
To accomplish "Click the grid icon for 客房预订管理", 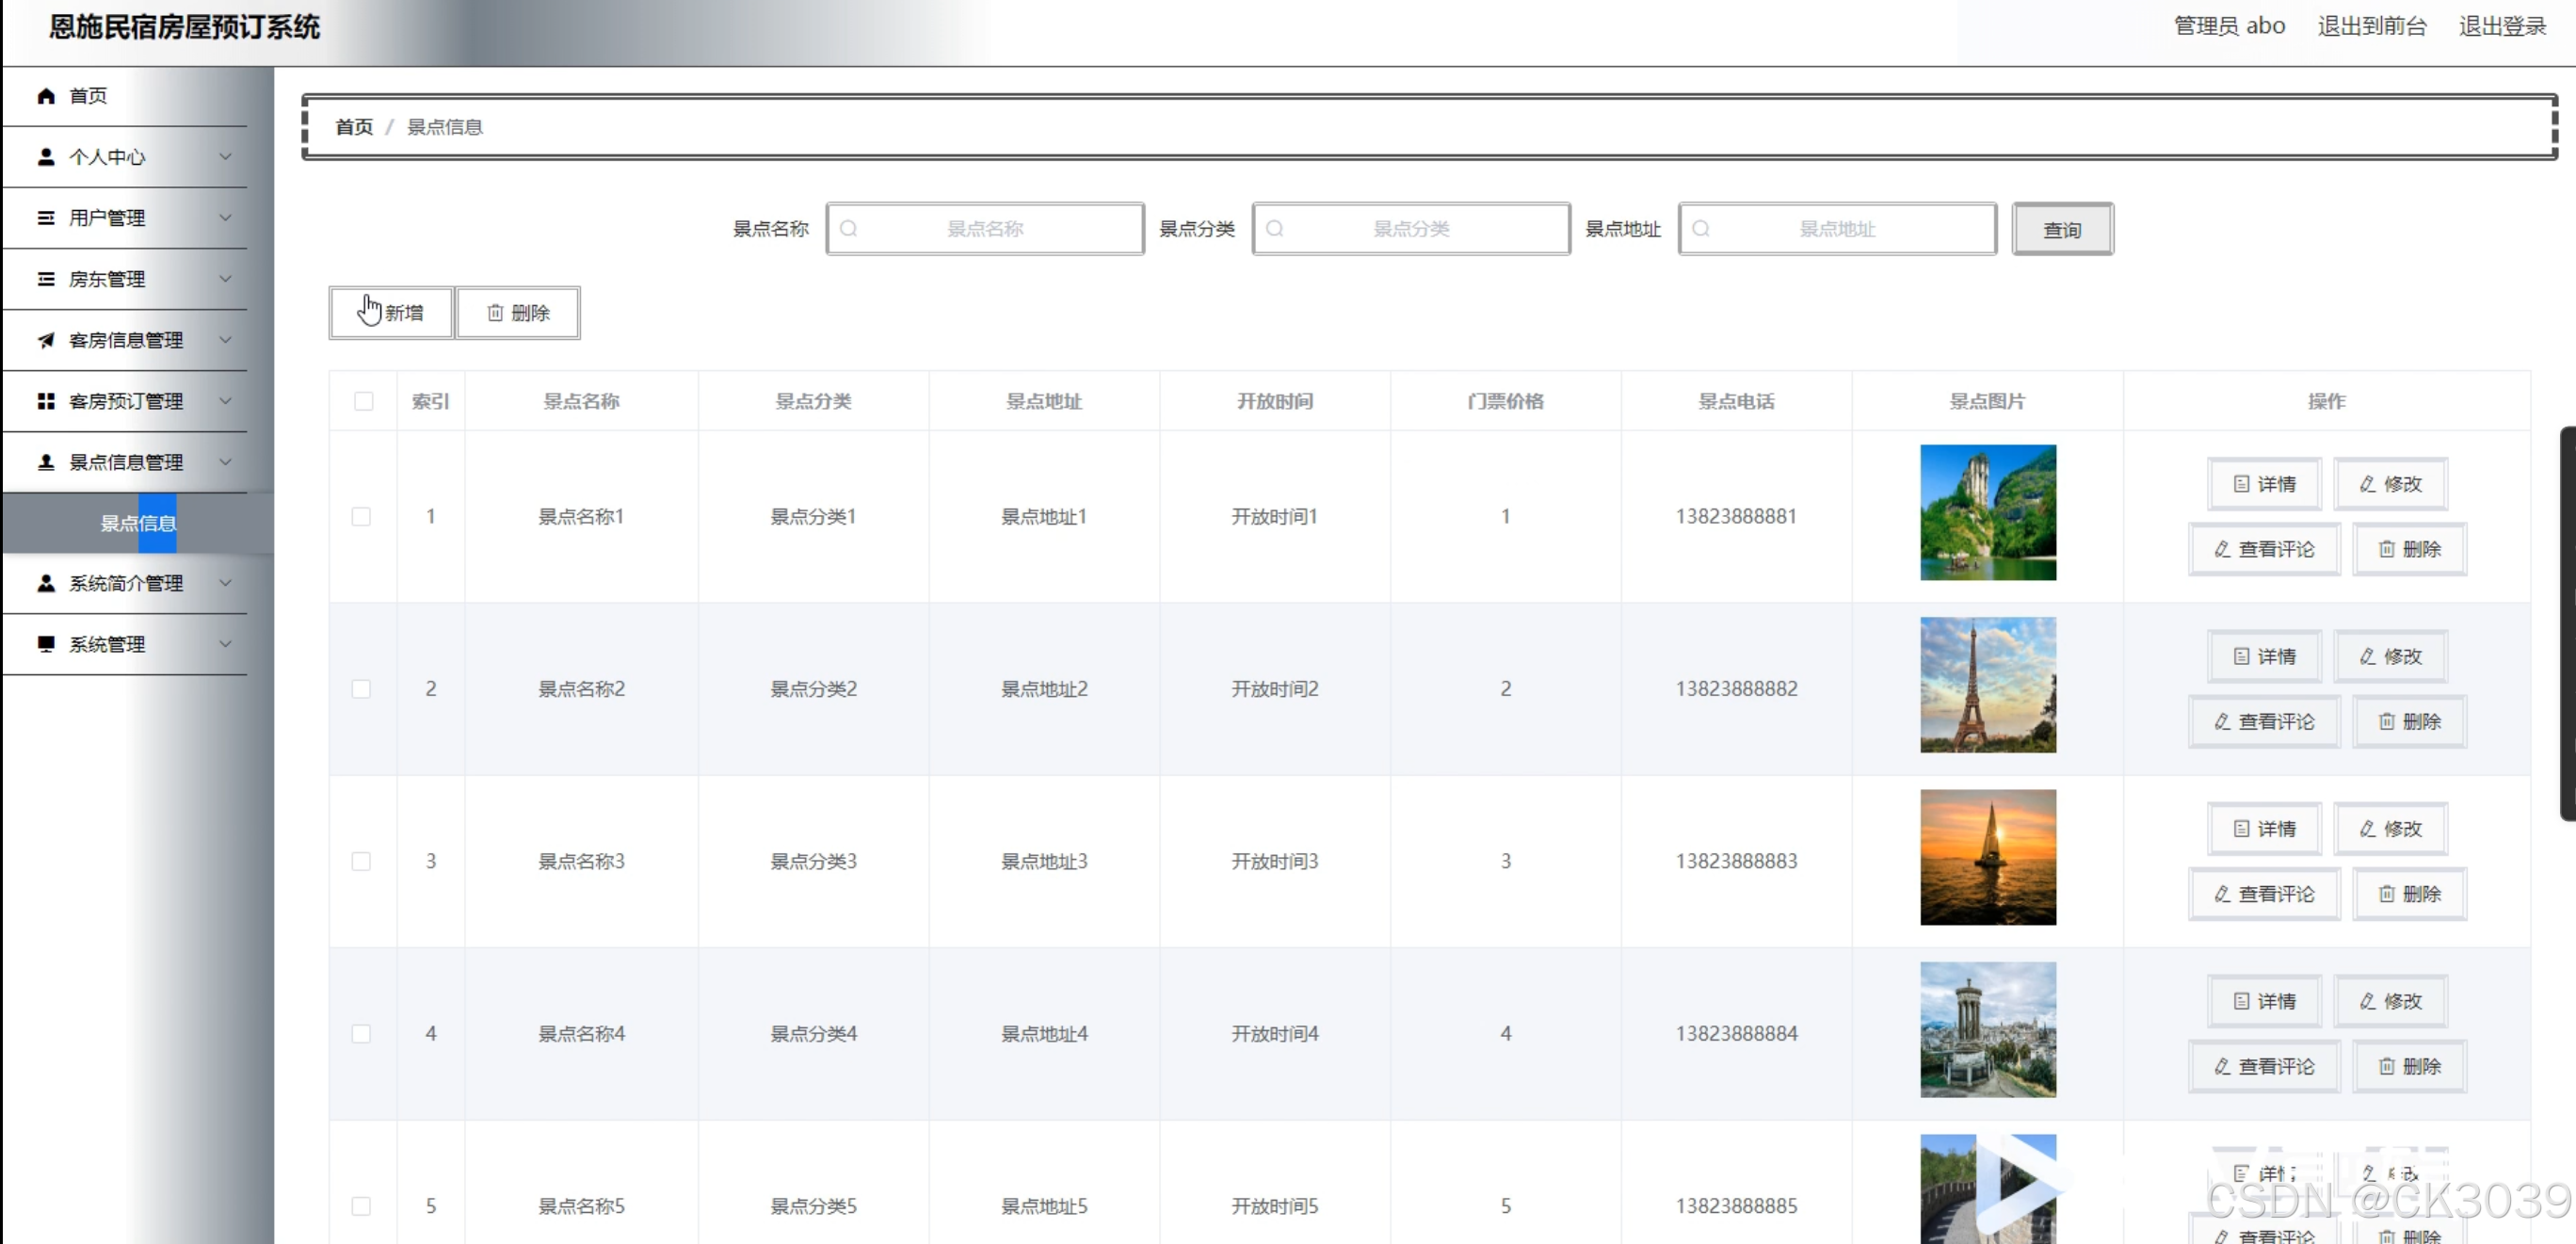I will point(46,401).
